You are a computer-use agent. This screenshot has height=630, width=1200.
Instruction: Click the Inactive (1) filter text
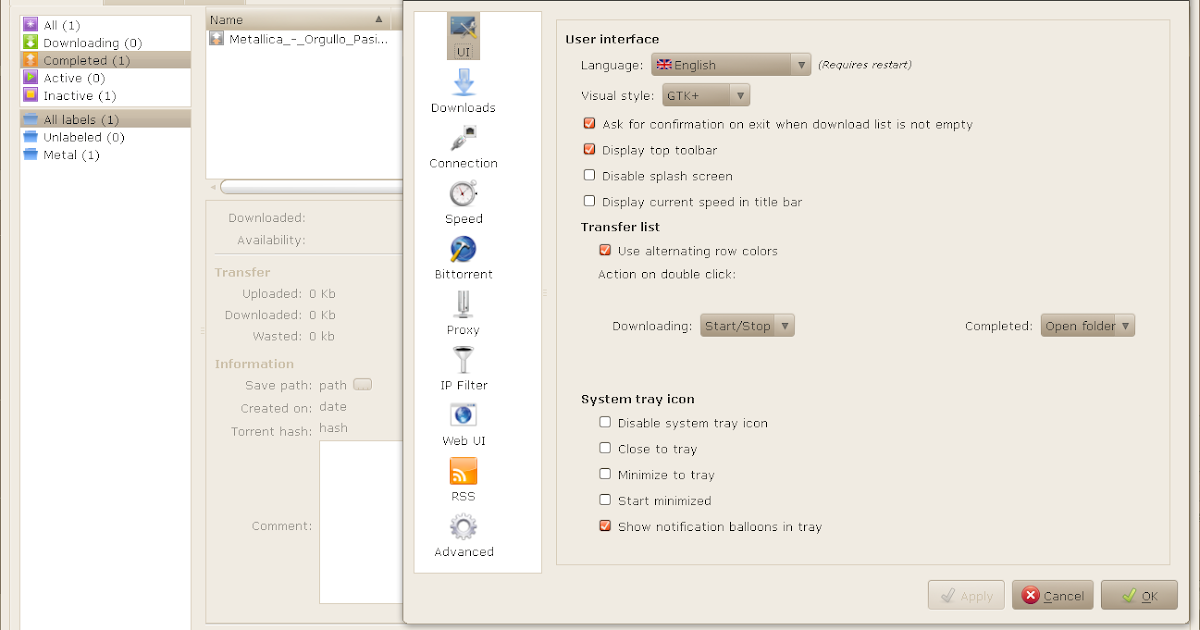(x=80, y=96)
